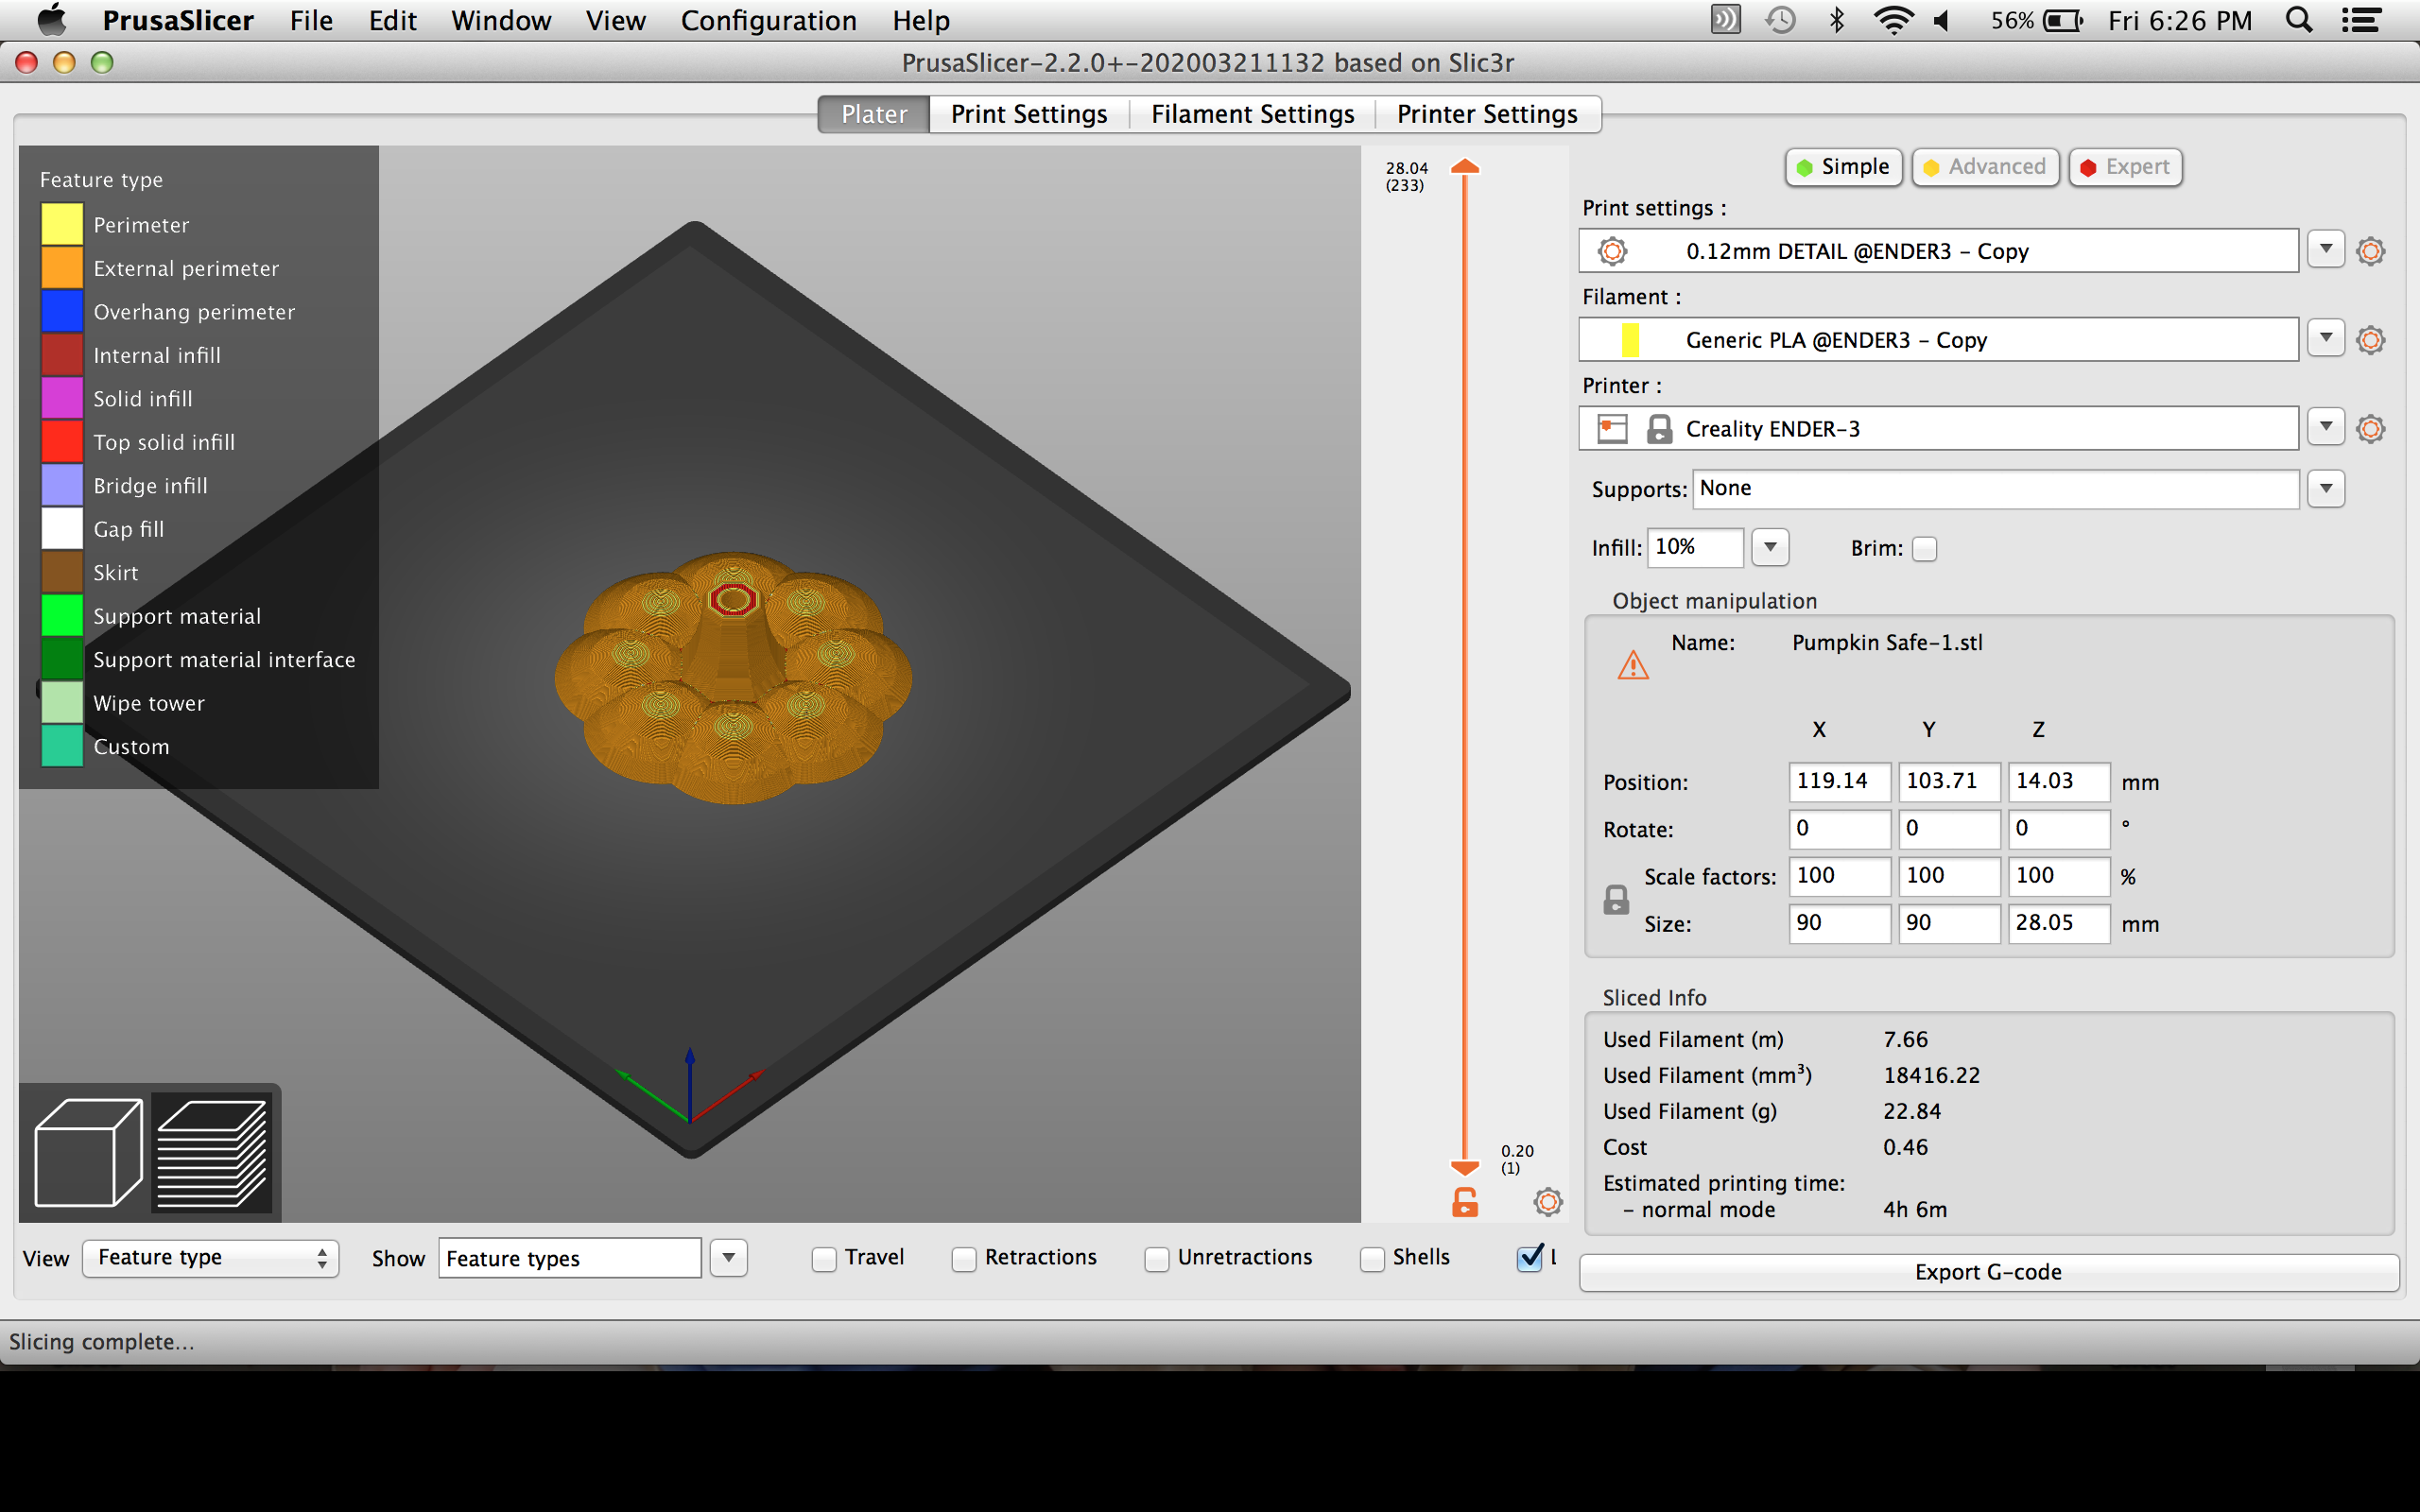Toggle scale factors lock icon
This screenshot has width=2420, height=1512.
[1616, 900]
